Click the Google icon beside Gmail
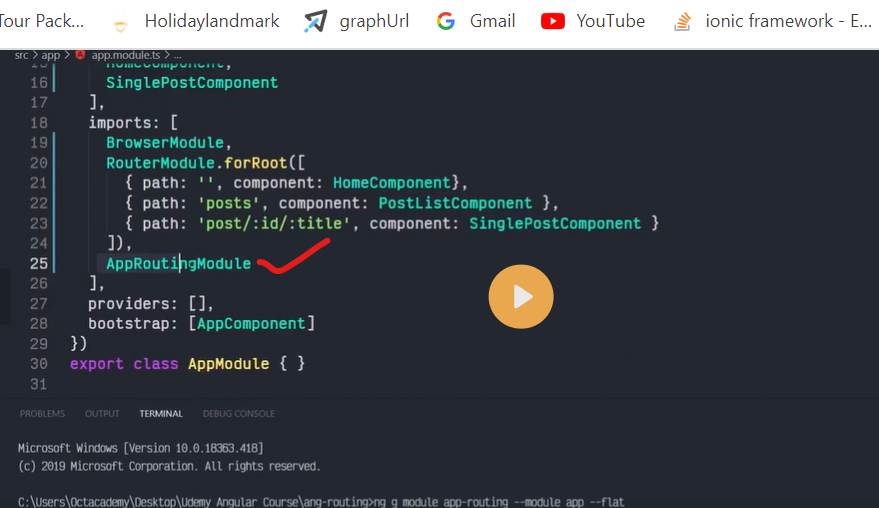The width and height of the screenshot is (879, 508). pyautogui.click(x=446, y=21)
